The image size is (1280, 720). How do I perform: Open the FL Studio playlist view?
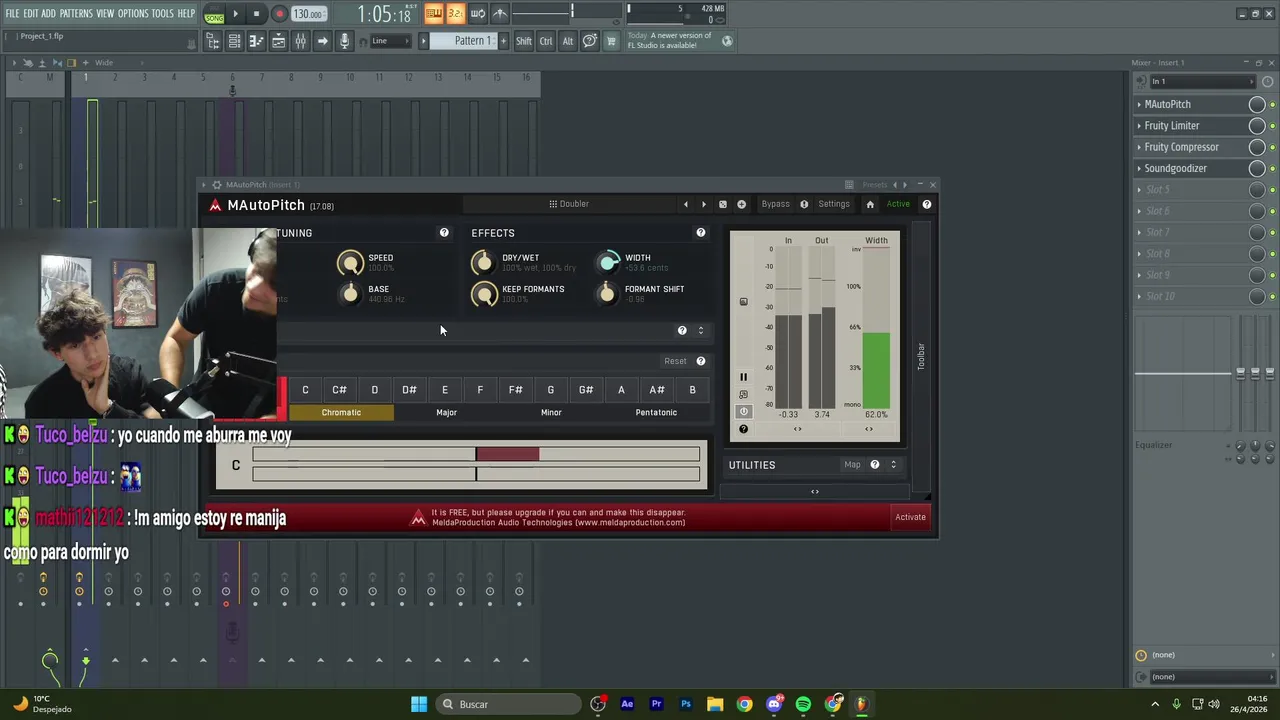pos(278,41)
